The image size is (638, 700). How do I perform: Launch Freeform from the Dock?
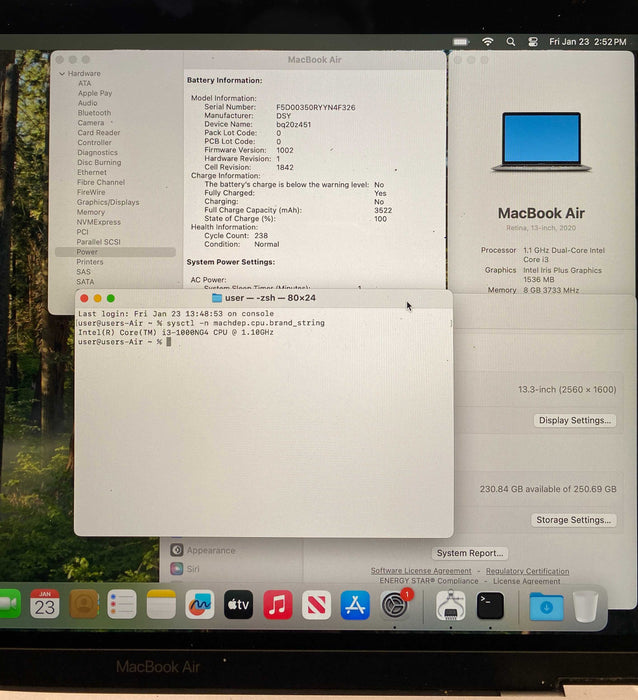[x=200, y=604]
